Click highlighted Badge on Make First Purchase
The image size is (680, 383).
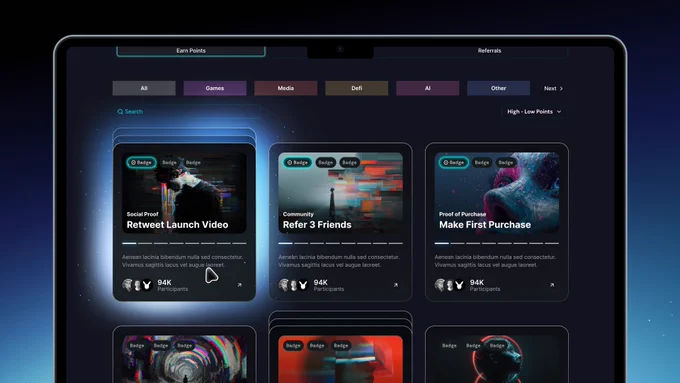454,163
